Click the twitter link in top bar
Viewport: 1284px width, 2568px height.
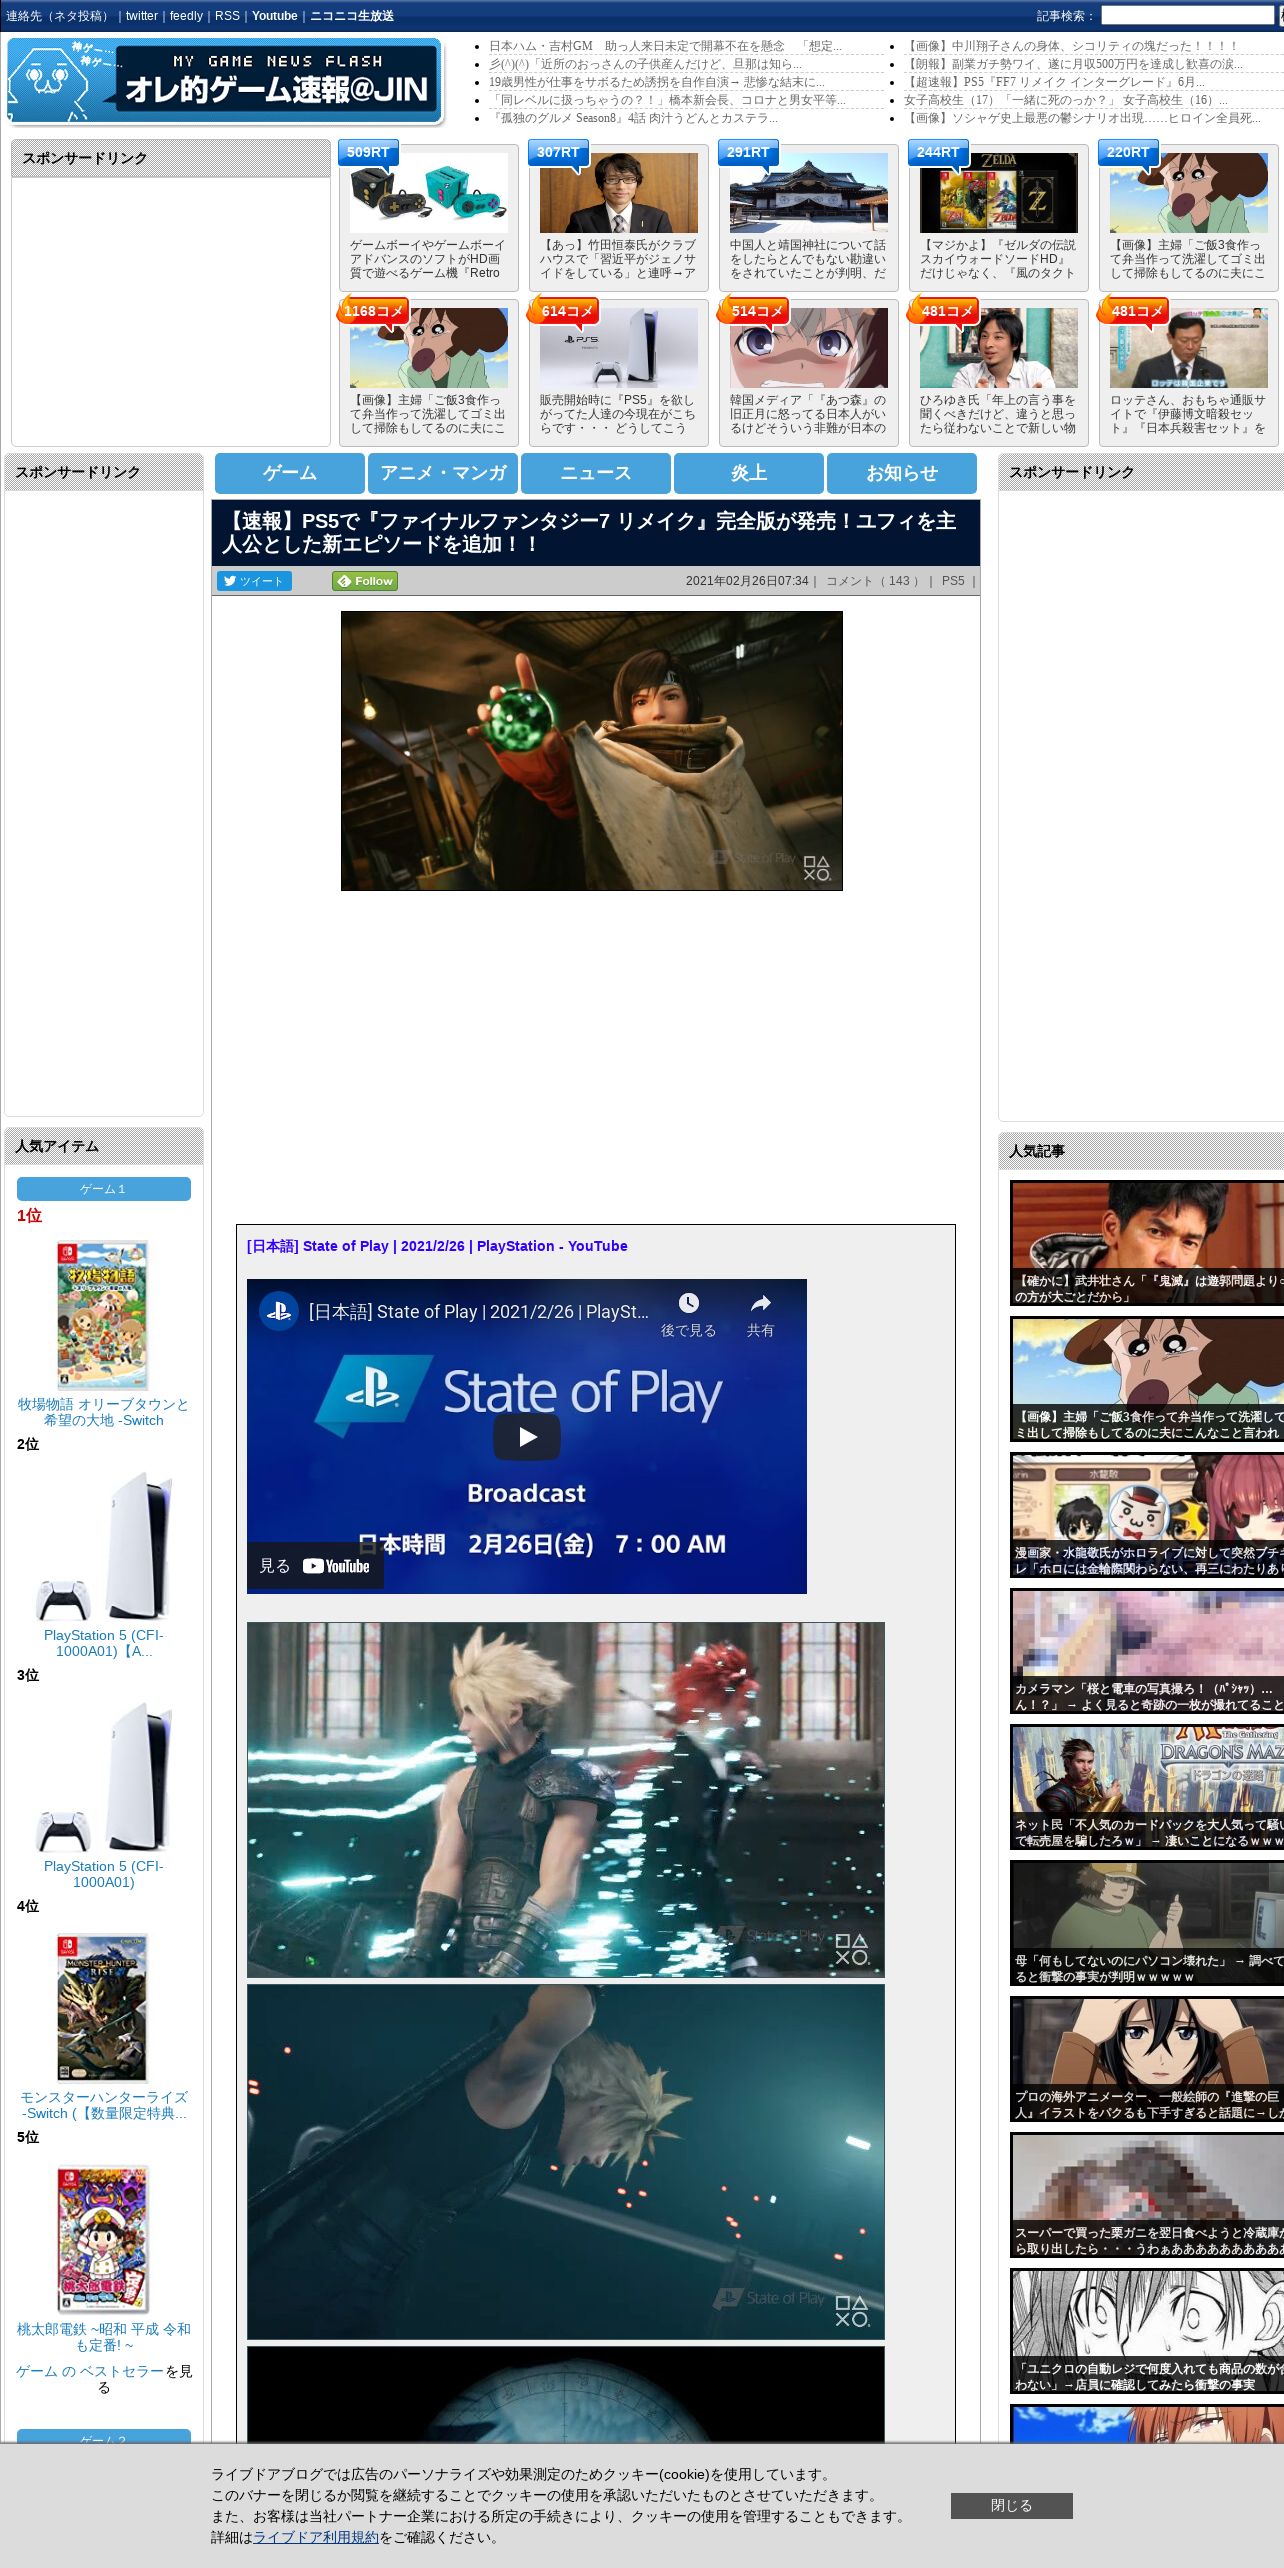142,16
